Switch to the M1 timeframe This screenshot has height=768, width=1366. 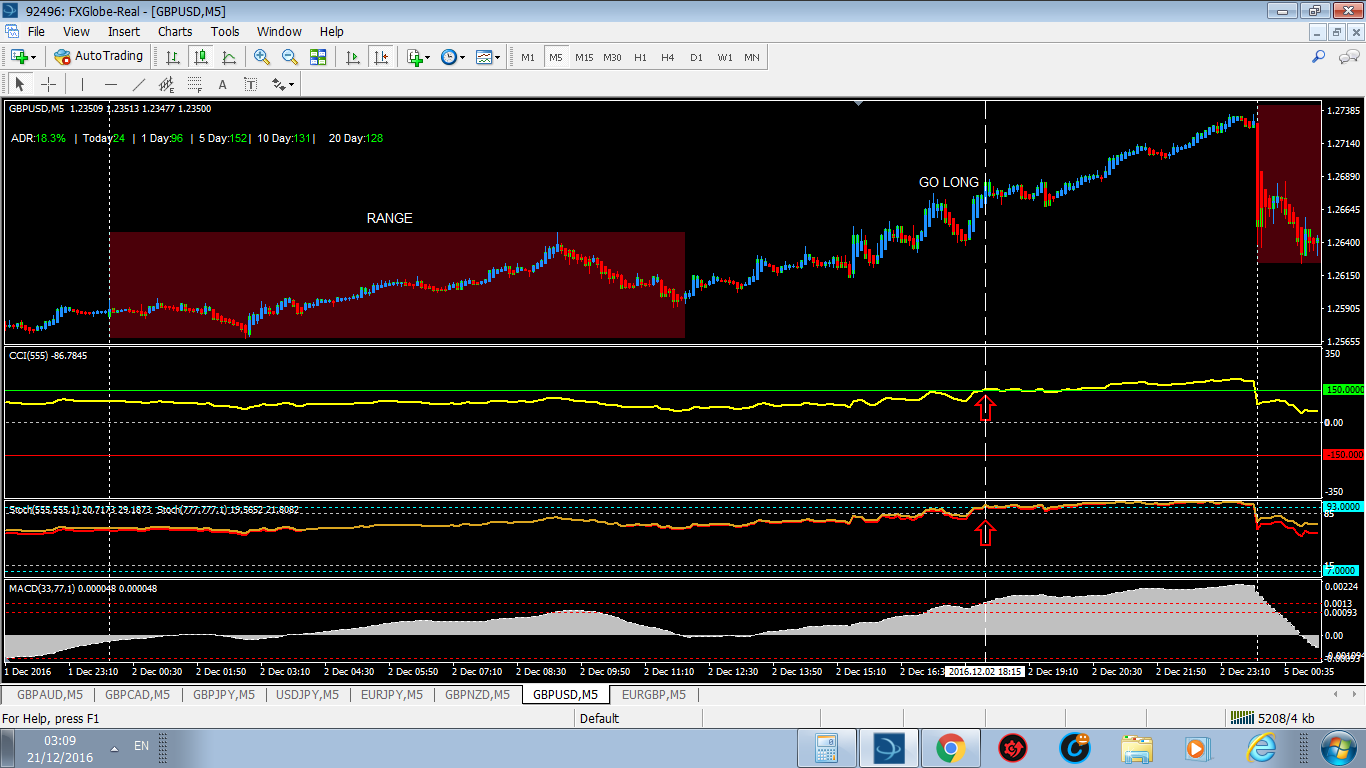click(528, 57)
